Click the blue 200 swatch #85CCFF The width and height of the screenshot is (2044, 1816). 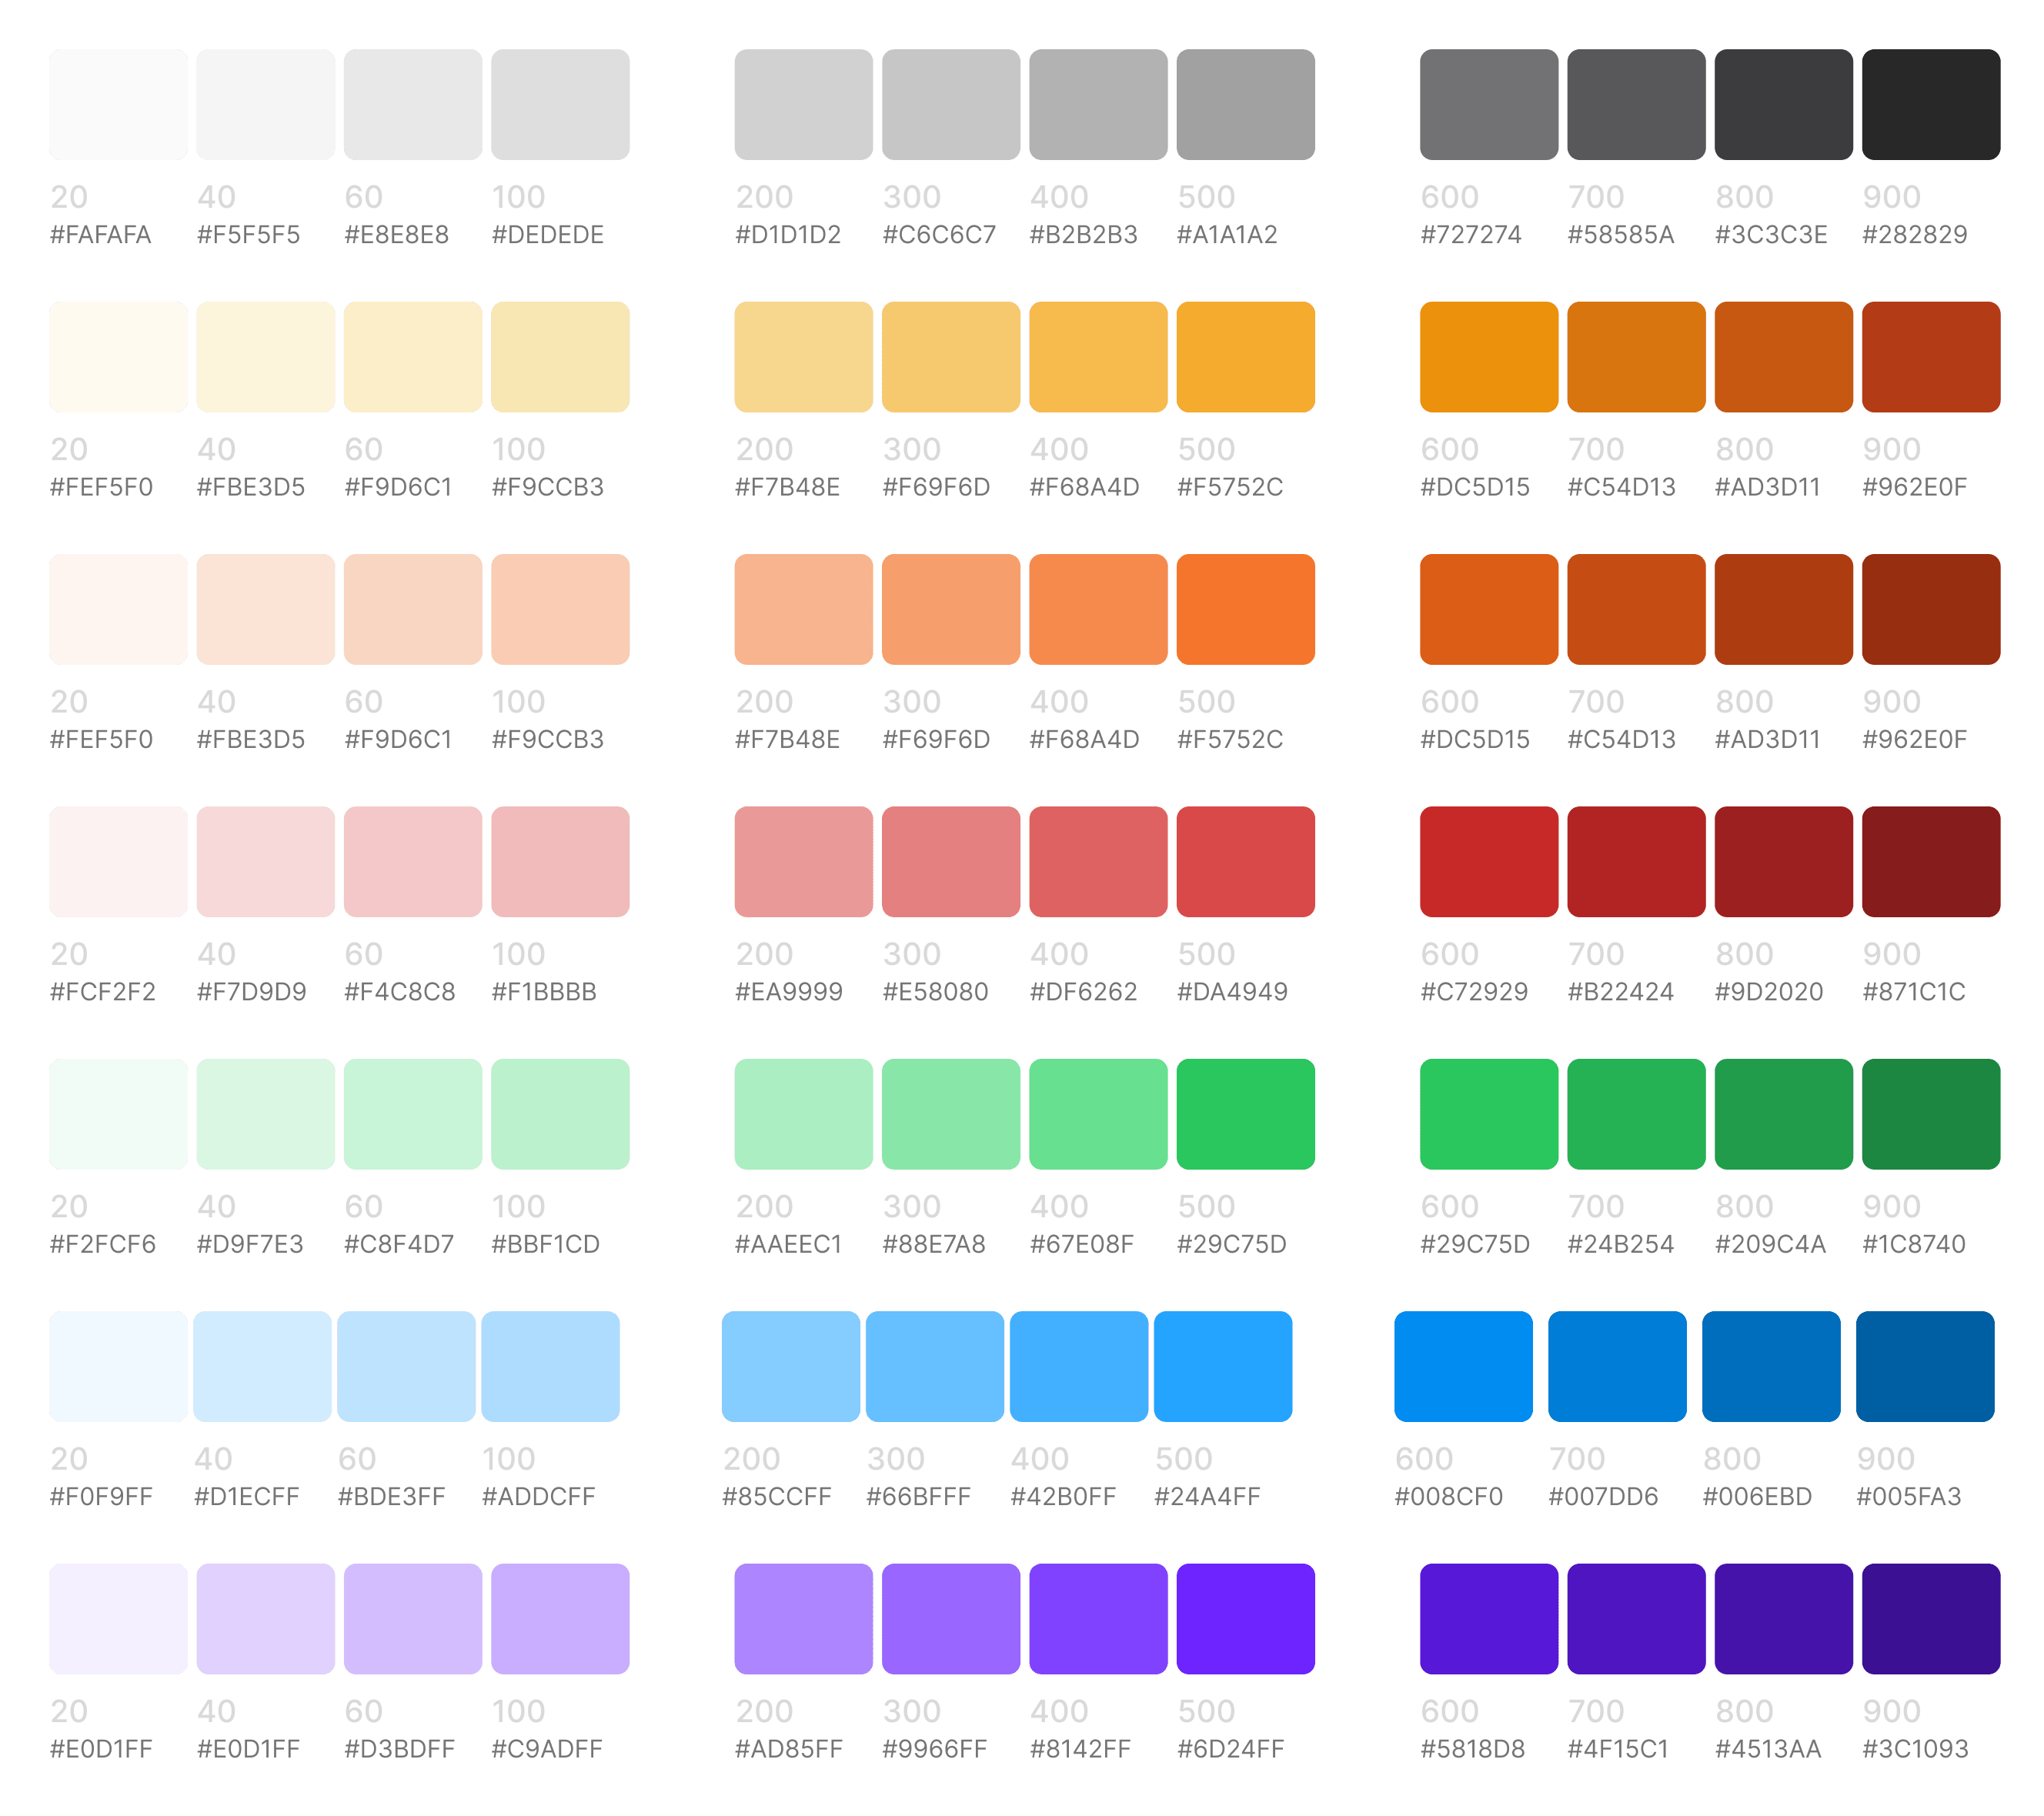[791, 1367]
